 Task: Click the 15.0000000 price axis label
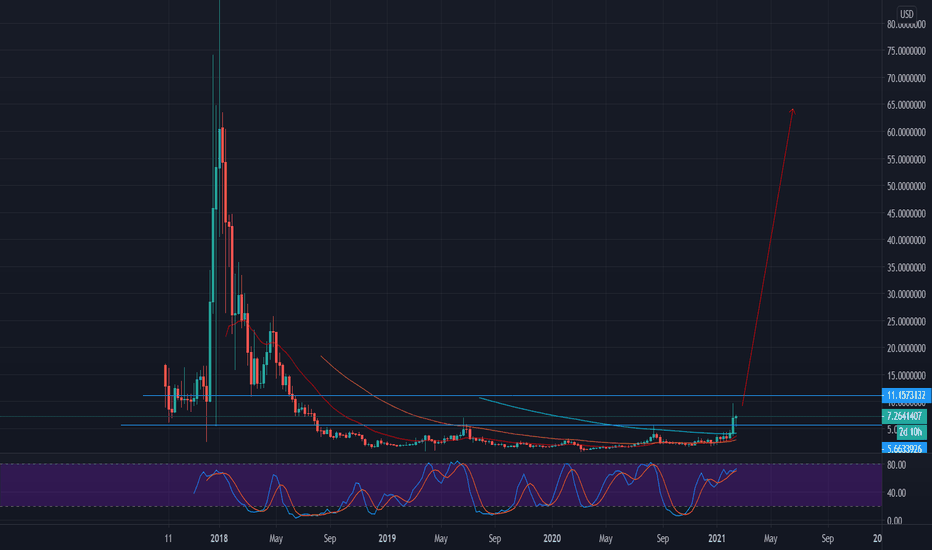point(906,376)
